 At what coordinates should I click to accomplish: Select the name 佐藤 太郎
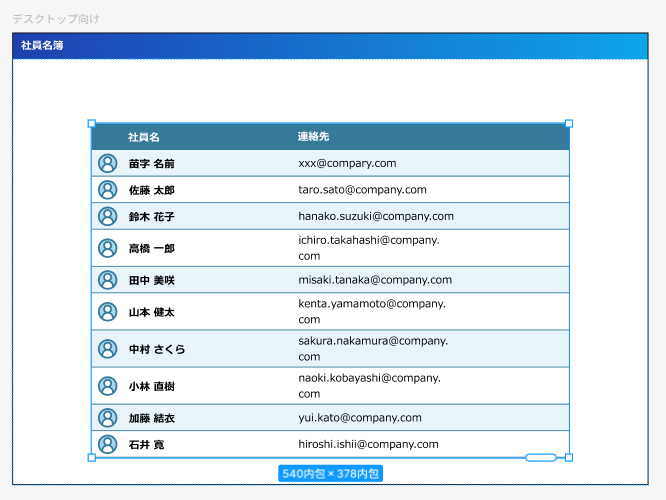tap(152, 190)
